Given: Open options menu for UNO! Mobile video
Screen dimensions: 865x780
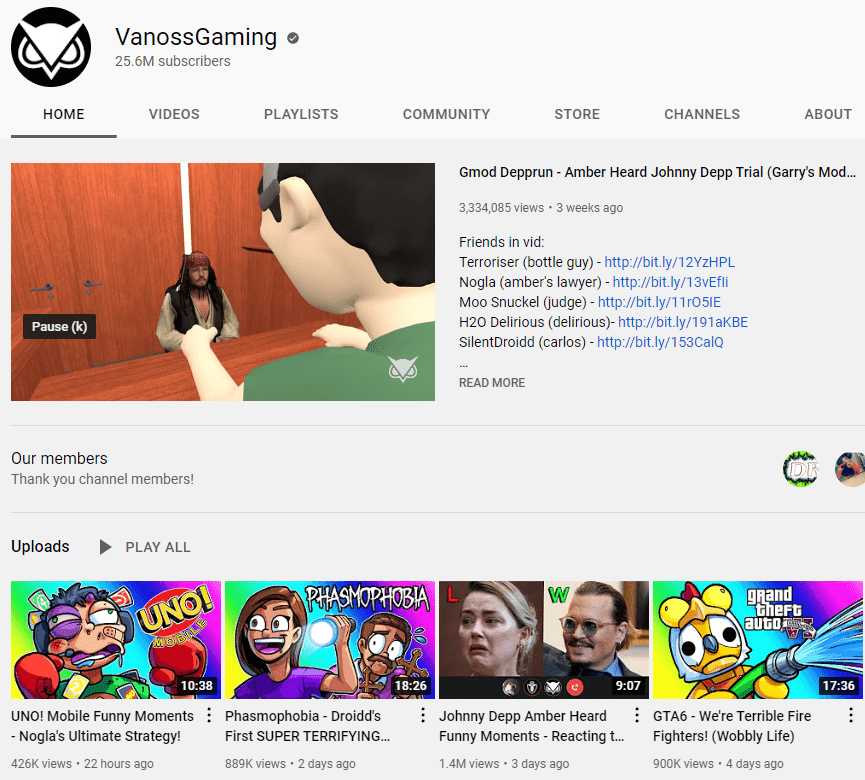Looking at the screenshot, I should click(x=209, y=715).
